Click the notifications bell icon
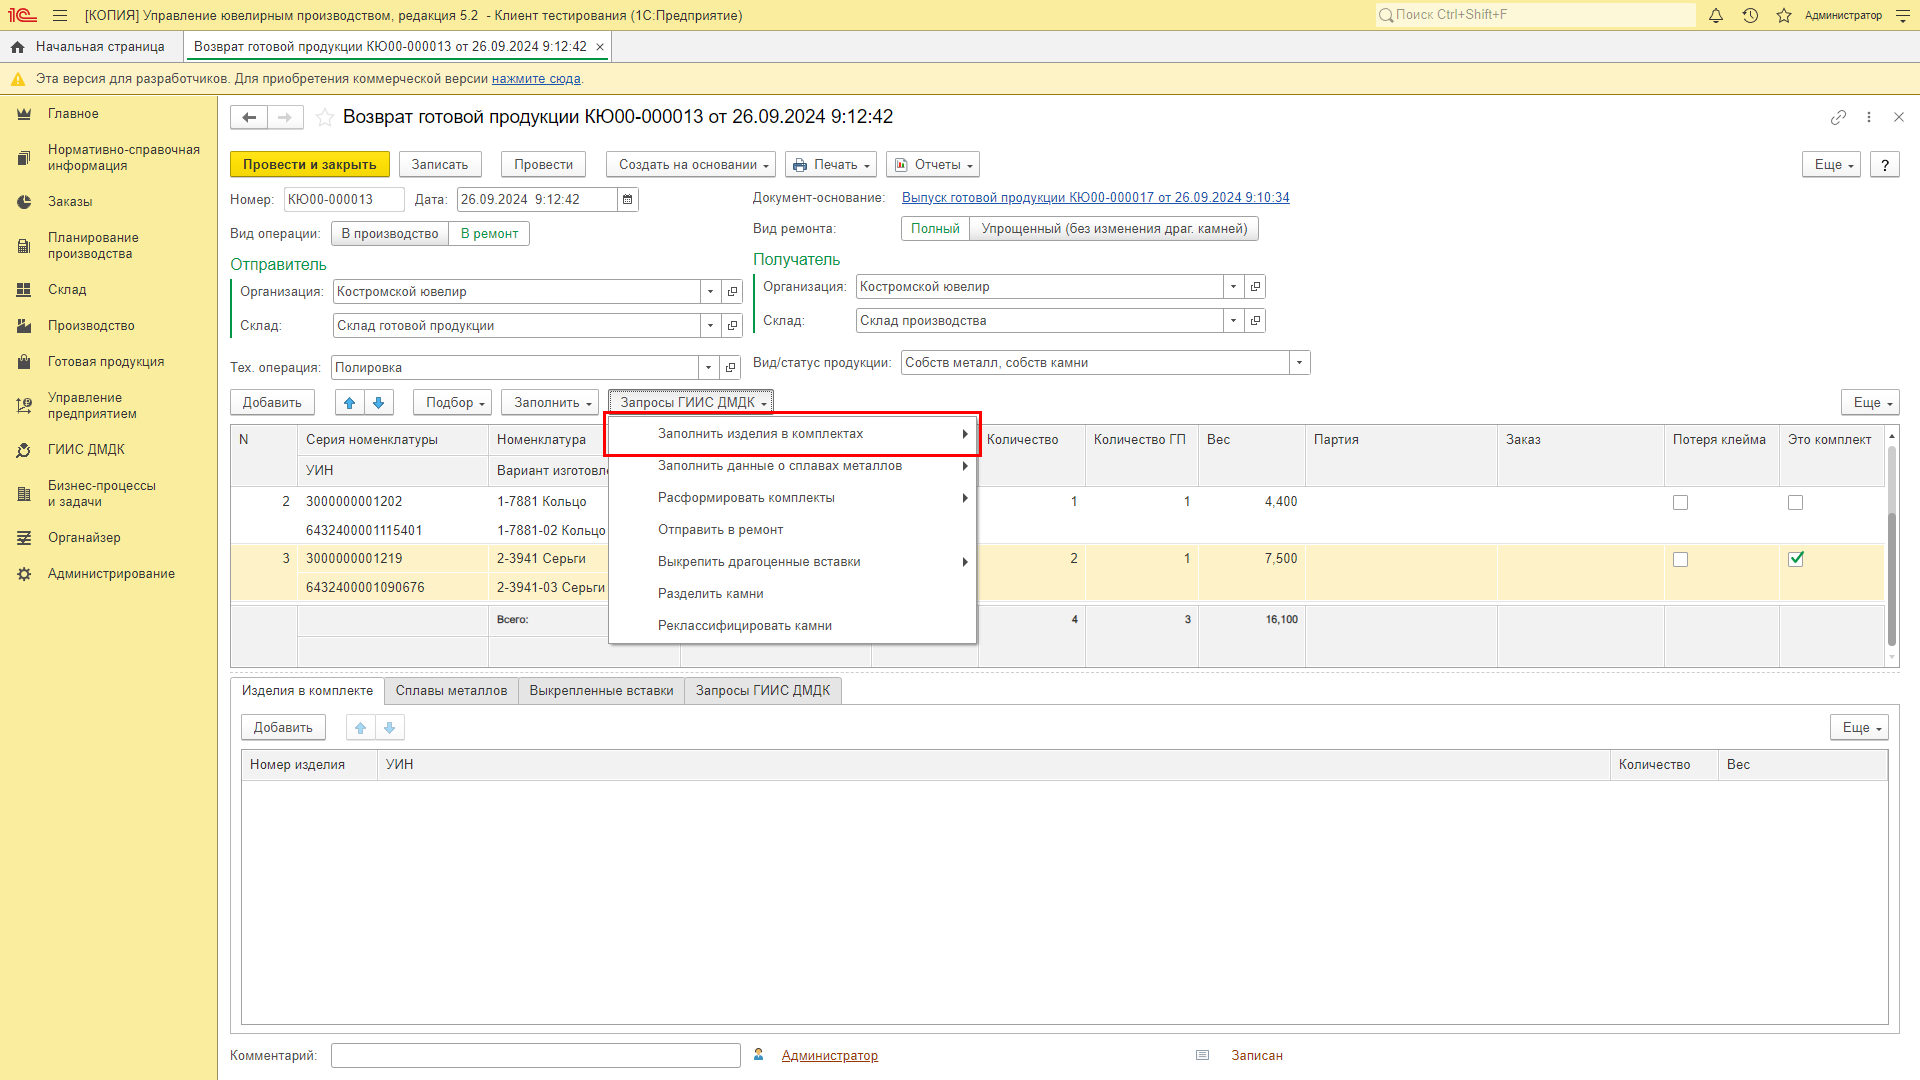Image resolution: width=1920 pixels, height=1080 pixels. tap(1716, 15)
